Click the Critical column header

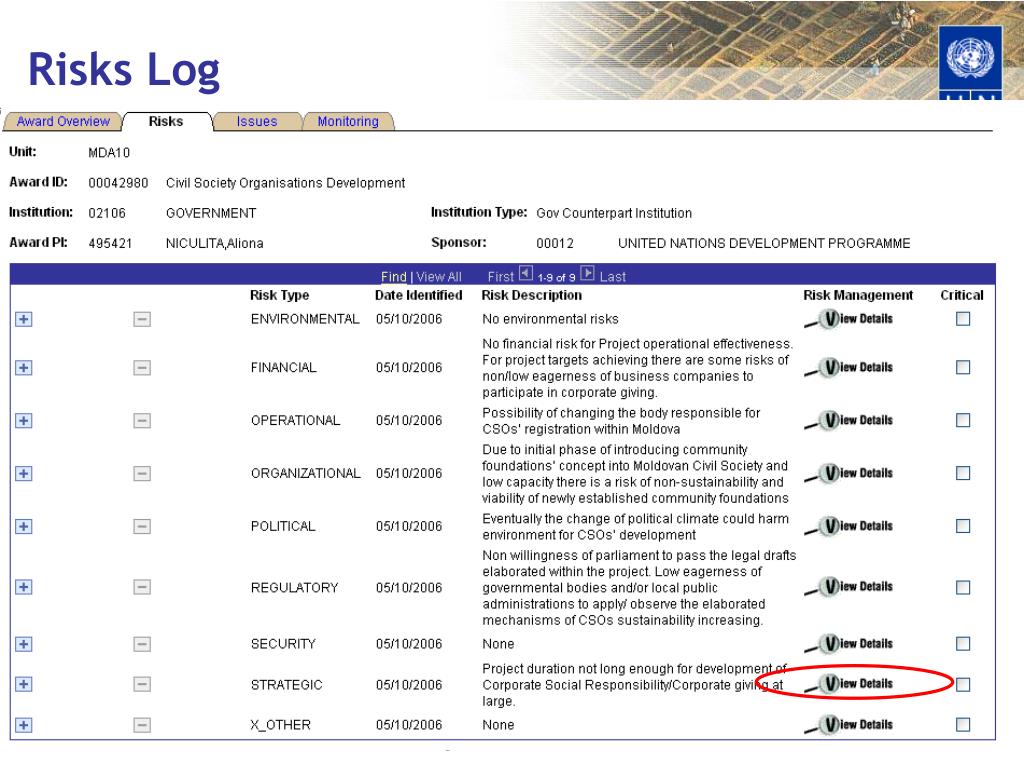[962, 295]
